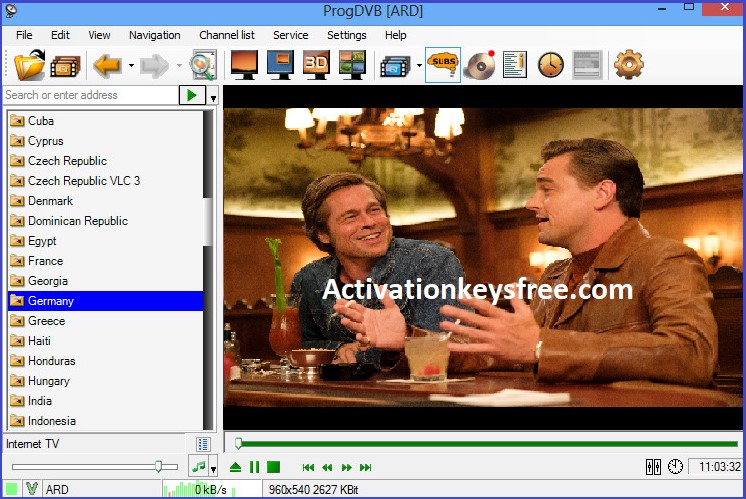Pause playback with the pause button
Screen dimensions: 746x499
pos(255,467)
